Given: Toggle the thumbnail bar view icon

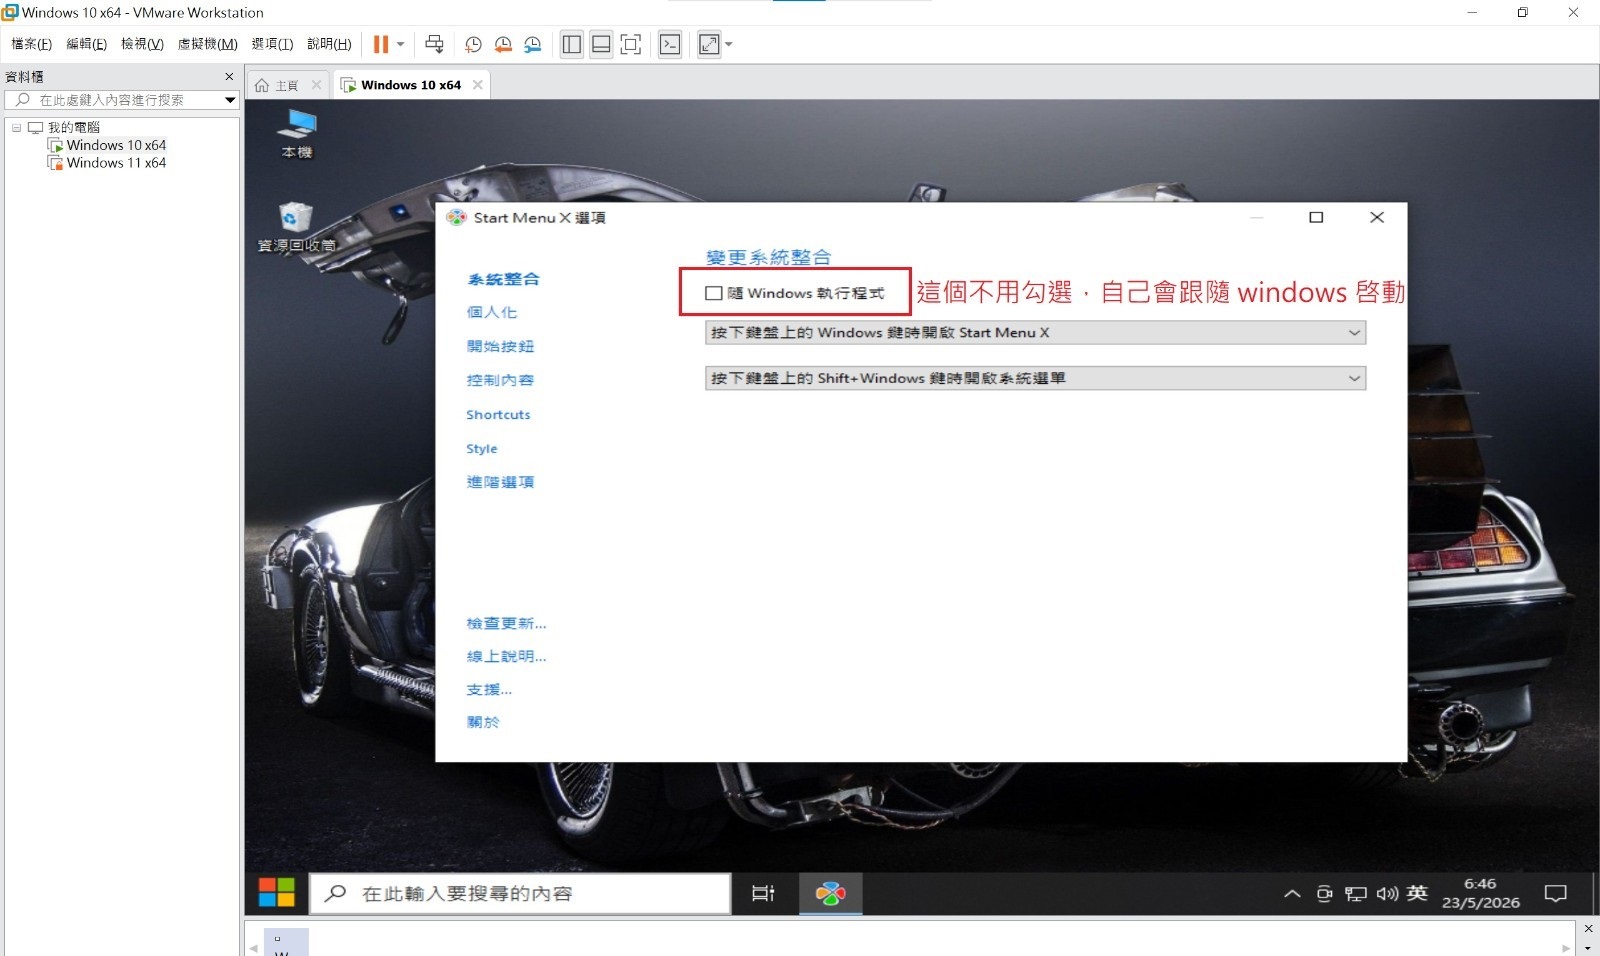Looking at the screenshot, I should (x=601, y=44).
